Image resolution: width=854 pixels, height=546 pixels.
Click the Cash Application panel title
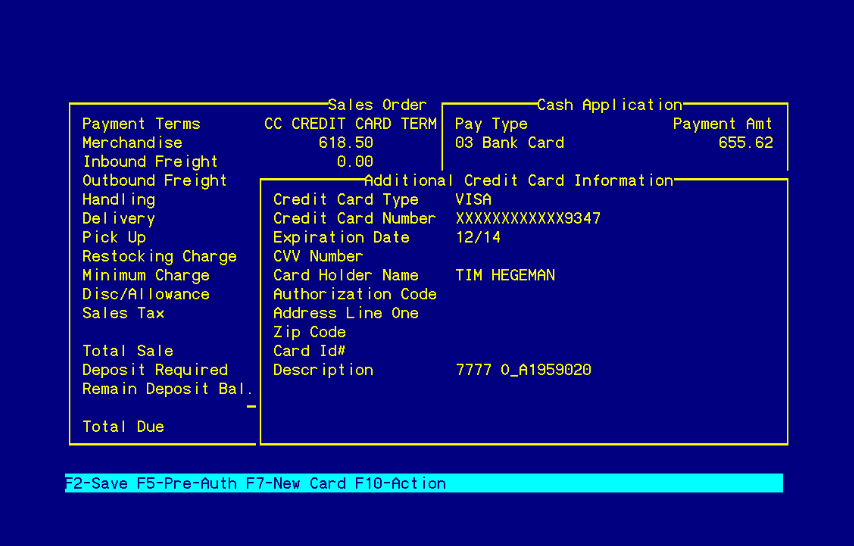(x=609, y=105)
